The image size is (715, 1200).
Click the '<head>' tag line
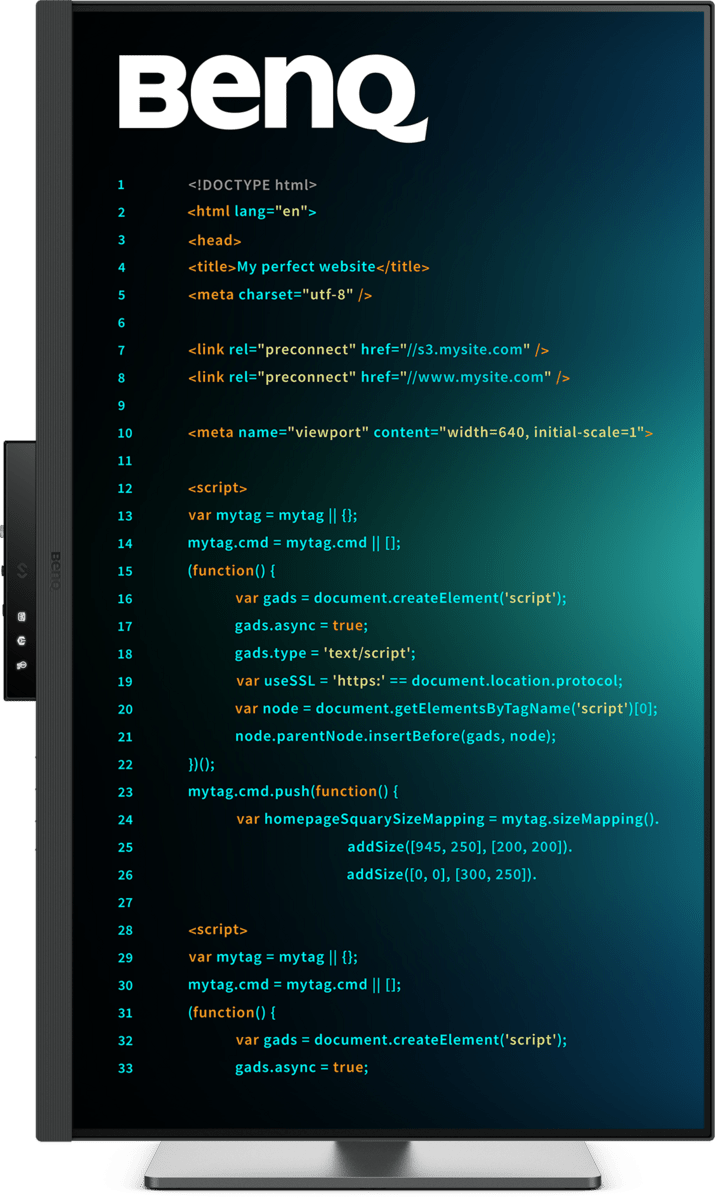point(215,240)
